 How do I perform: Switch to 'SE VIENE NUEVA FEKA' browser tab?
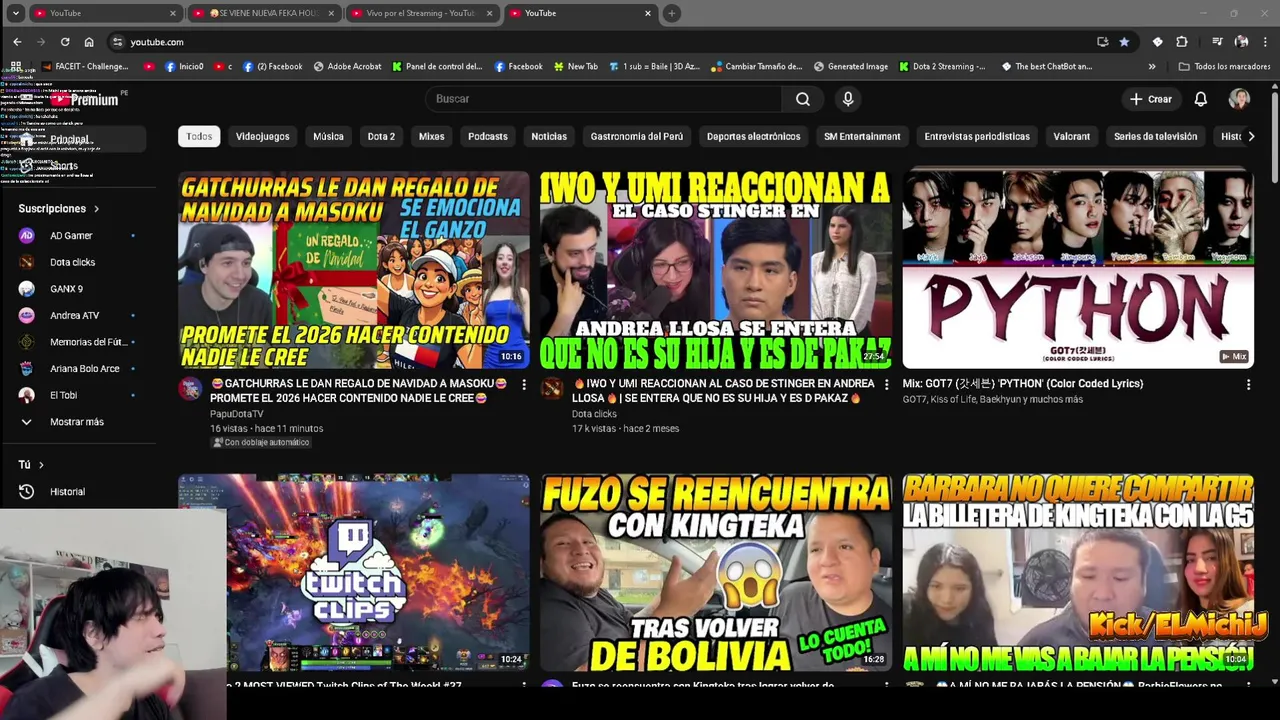(265, 13)
